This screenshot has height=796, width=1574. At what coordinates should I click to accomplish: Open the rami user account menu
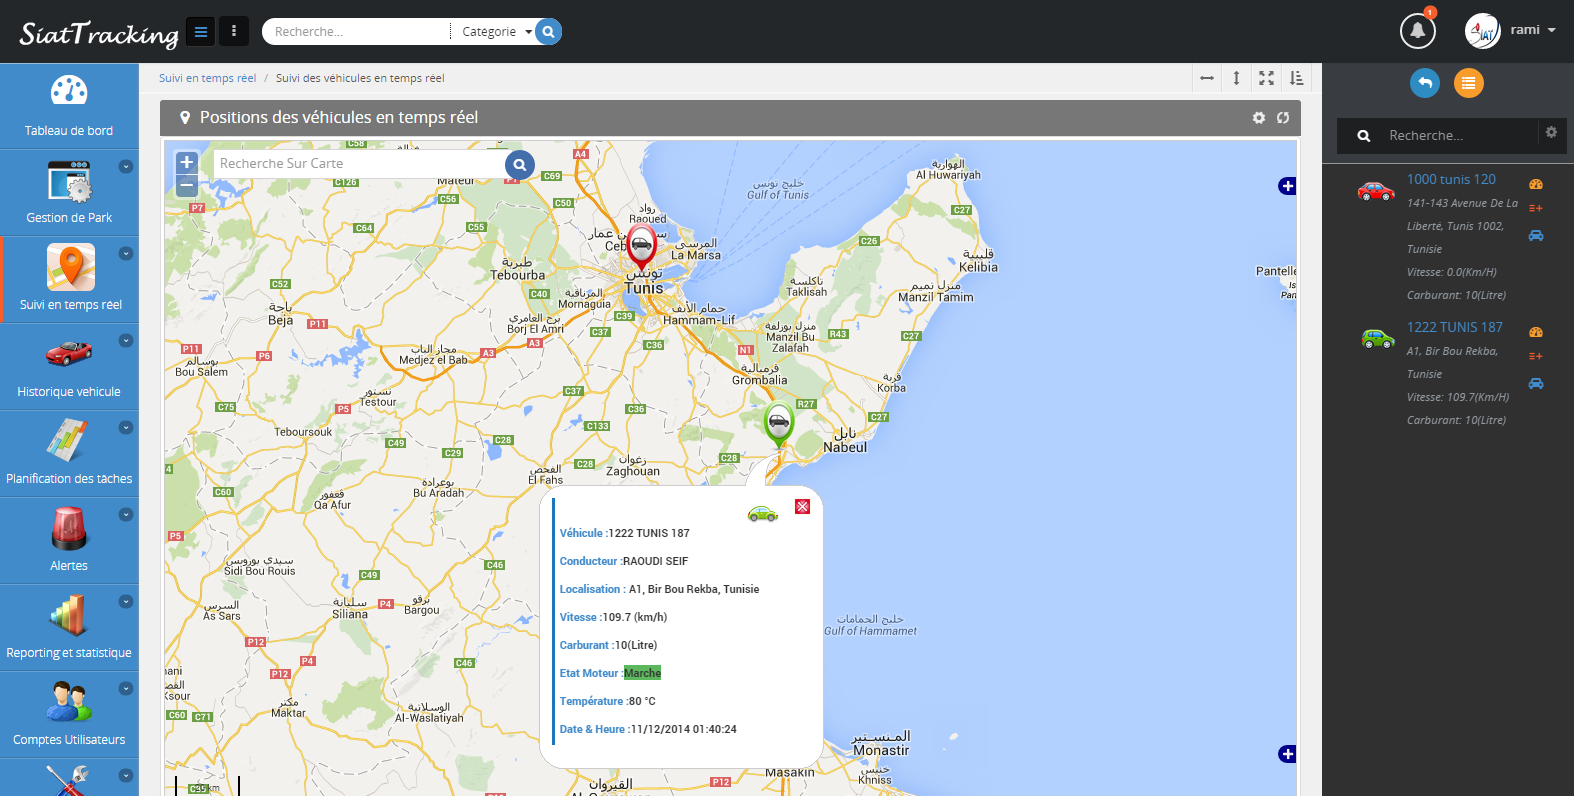[x=1532, y=30]
